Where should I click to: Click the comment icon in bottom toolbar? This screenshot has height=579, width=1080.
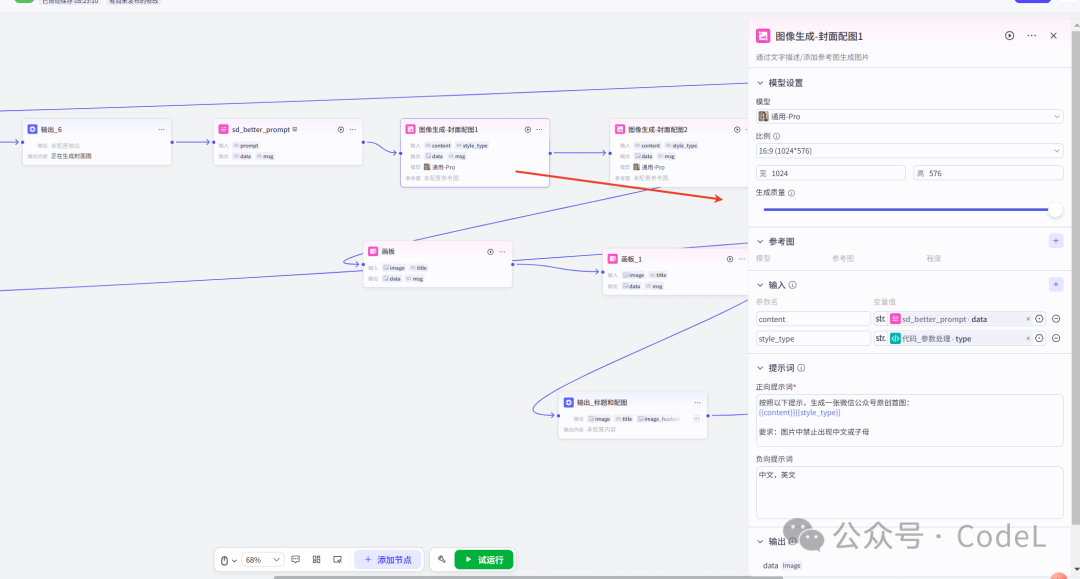[x=295, y=560]
